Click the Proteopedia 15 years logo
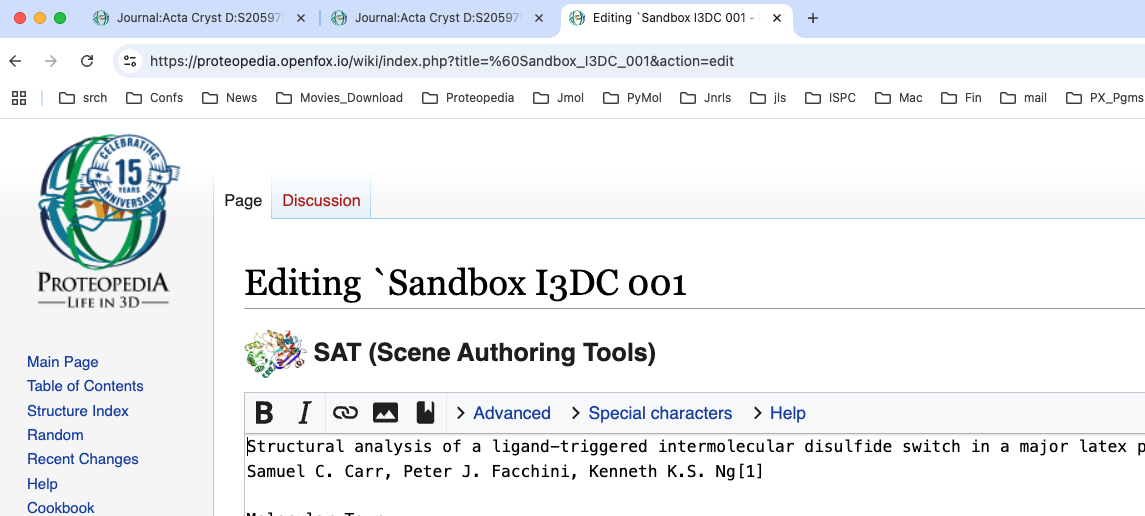Screen dimensions: 1145x516 104,222
